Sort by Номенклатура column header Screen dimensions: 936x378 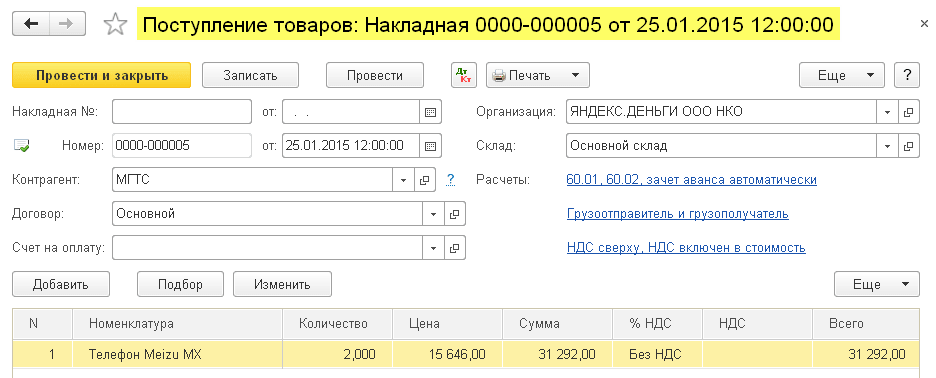[177, 324]
